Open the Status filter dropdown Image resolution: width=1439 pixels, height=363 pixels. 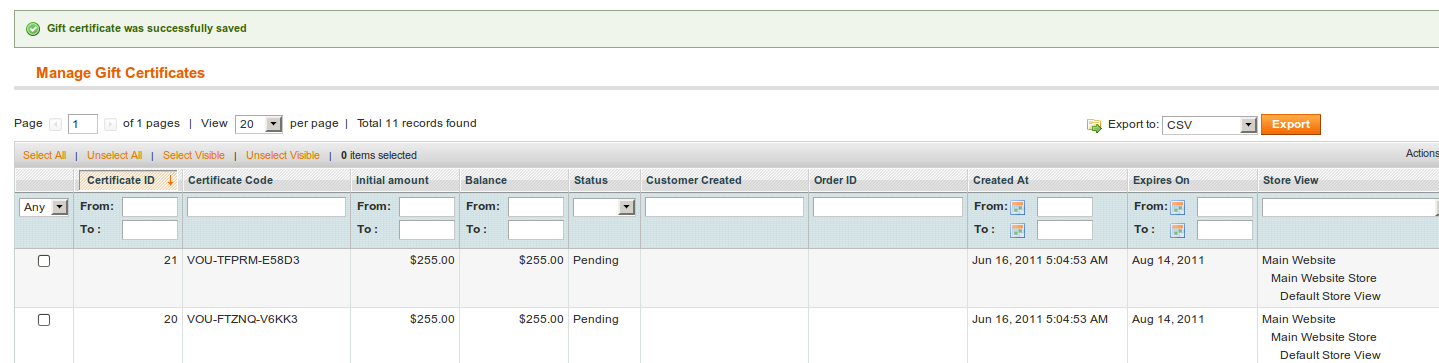click(604, 207)
